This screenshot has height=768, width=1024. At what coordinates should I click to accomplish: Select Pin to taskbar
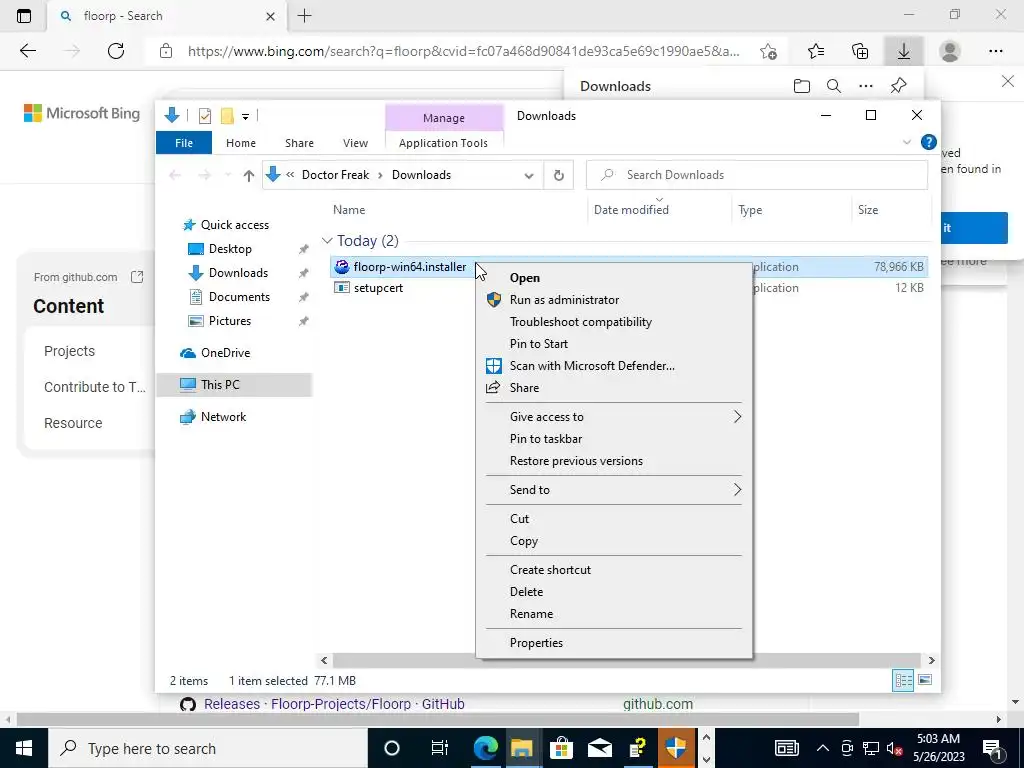tap(613, 439)
